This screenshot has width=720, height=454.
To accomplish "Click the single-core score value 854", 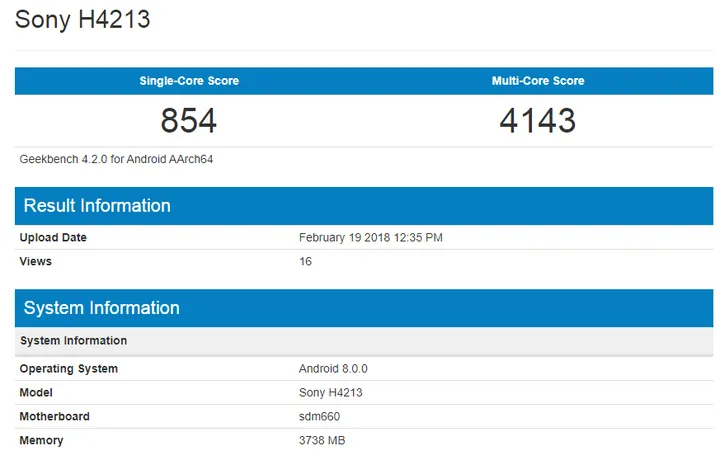I will [189, 120].
